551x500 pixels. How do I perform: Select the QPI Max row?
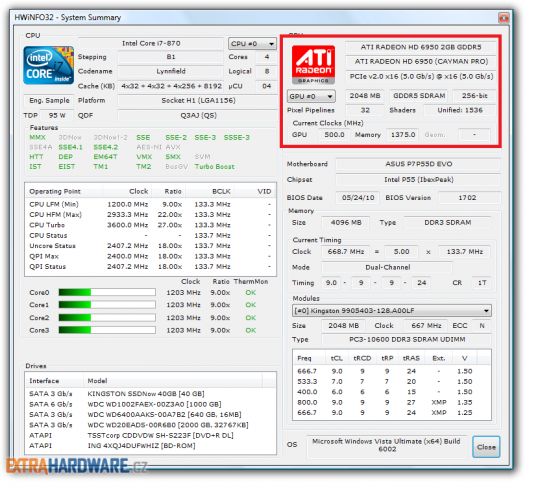150,256
